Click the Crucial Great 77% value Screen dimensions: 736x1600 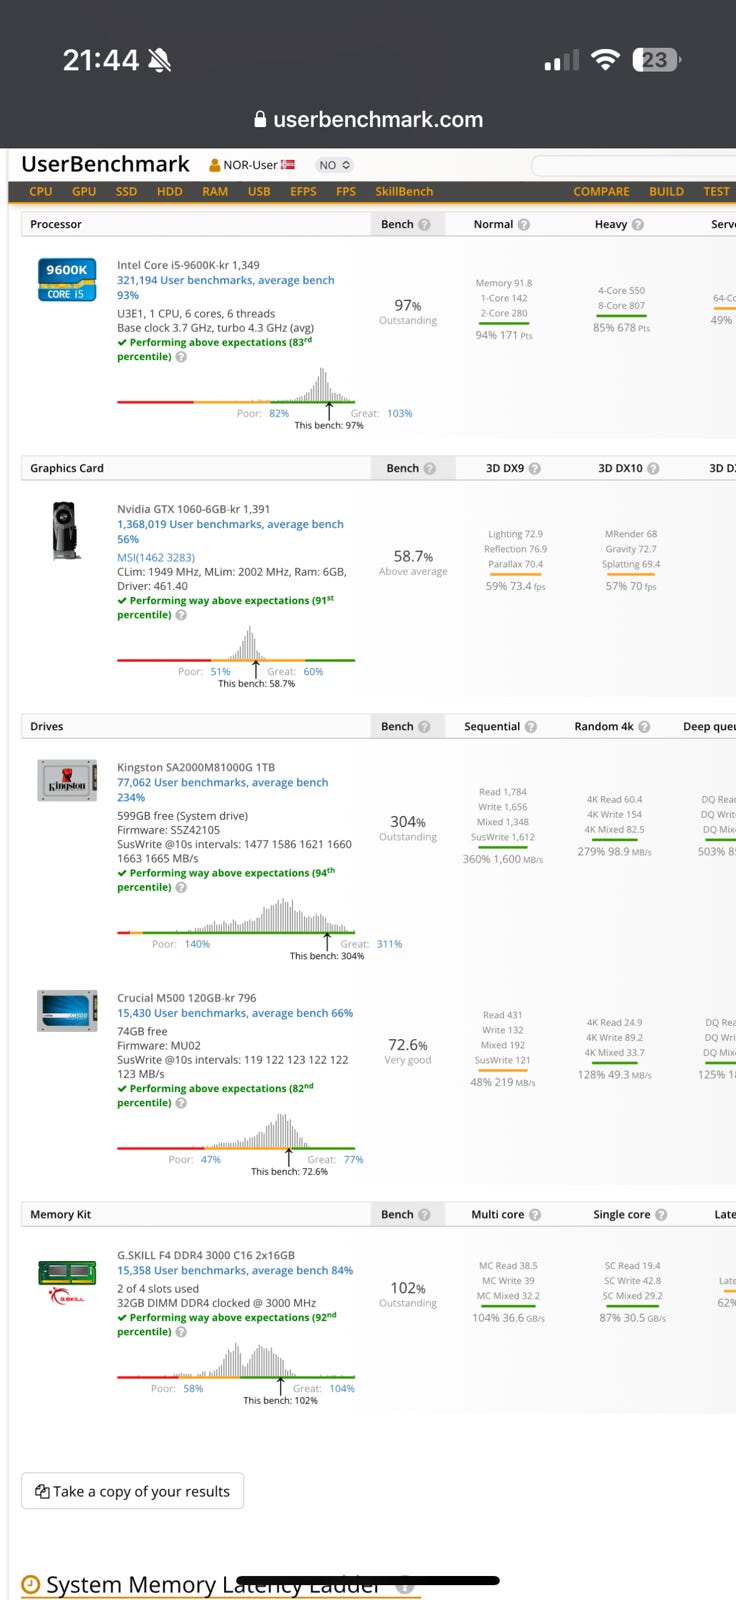pyautogui.click(x=354, y=1160)
